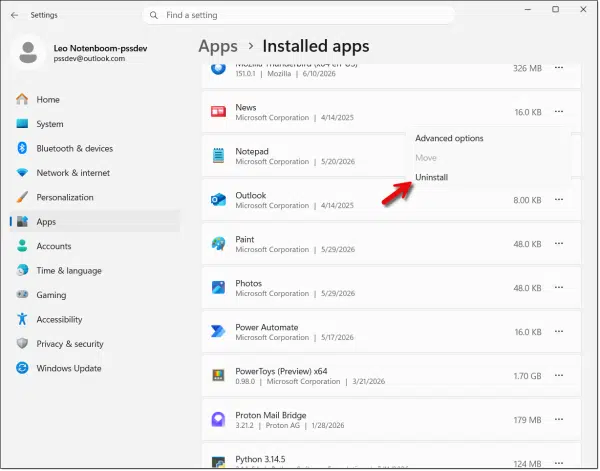Click the Accessibility figure icon
Viewport: 600px width, 471px height.
tap(22, 319)
